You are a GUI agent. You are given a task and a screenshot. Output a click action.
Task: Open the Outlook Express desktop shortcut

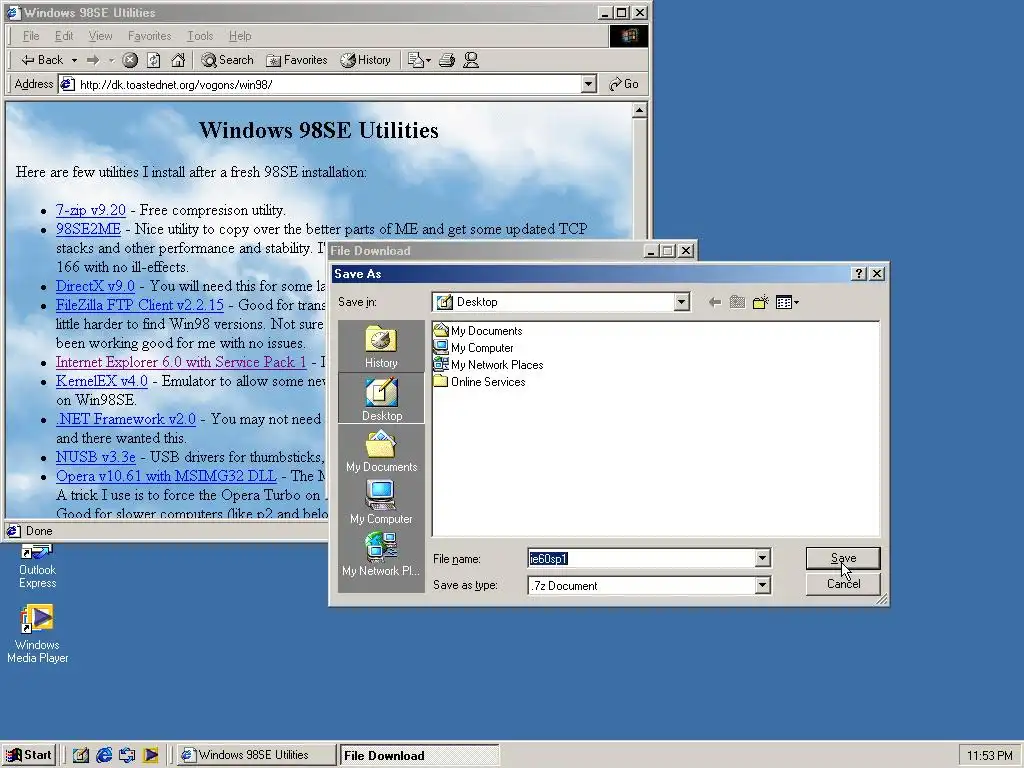click(x=37, y=566)
